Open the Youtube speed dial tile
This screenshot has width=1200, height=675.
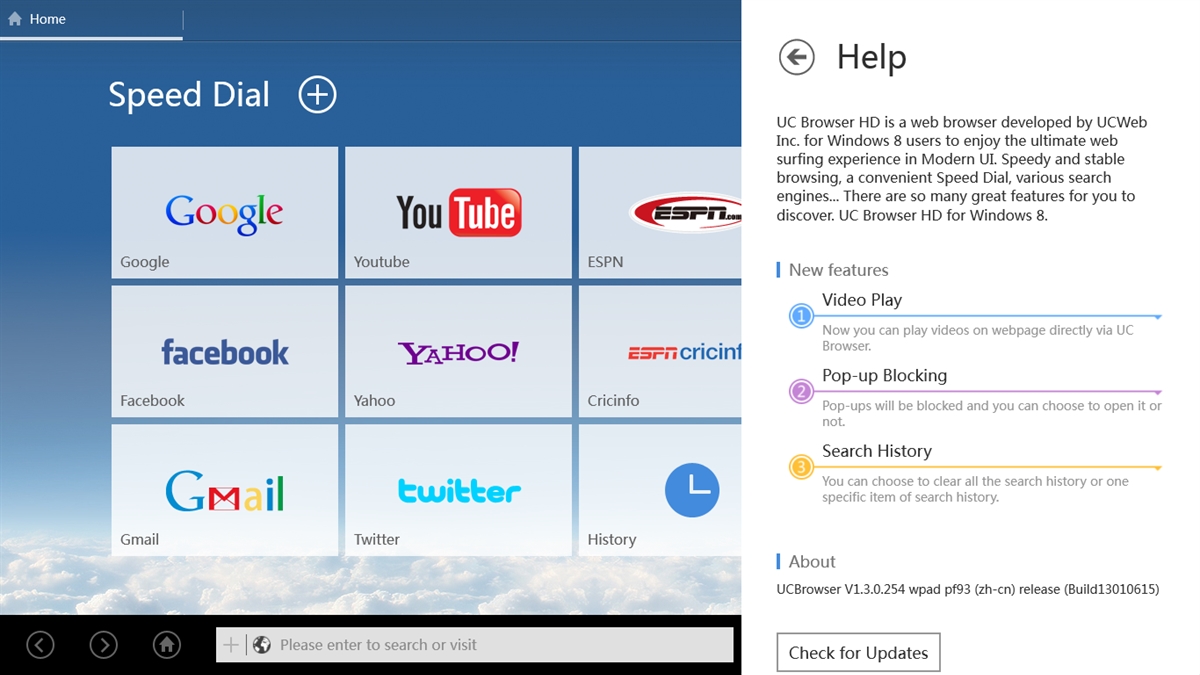tap(458, 212)
